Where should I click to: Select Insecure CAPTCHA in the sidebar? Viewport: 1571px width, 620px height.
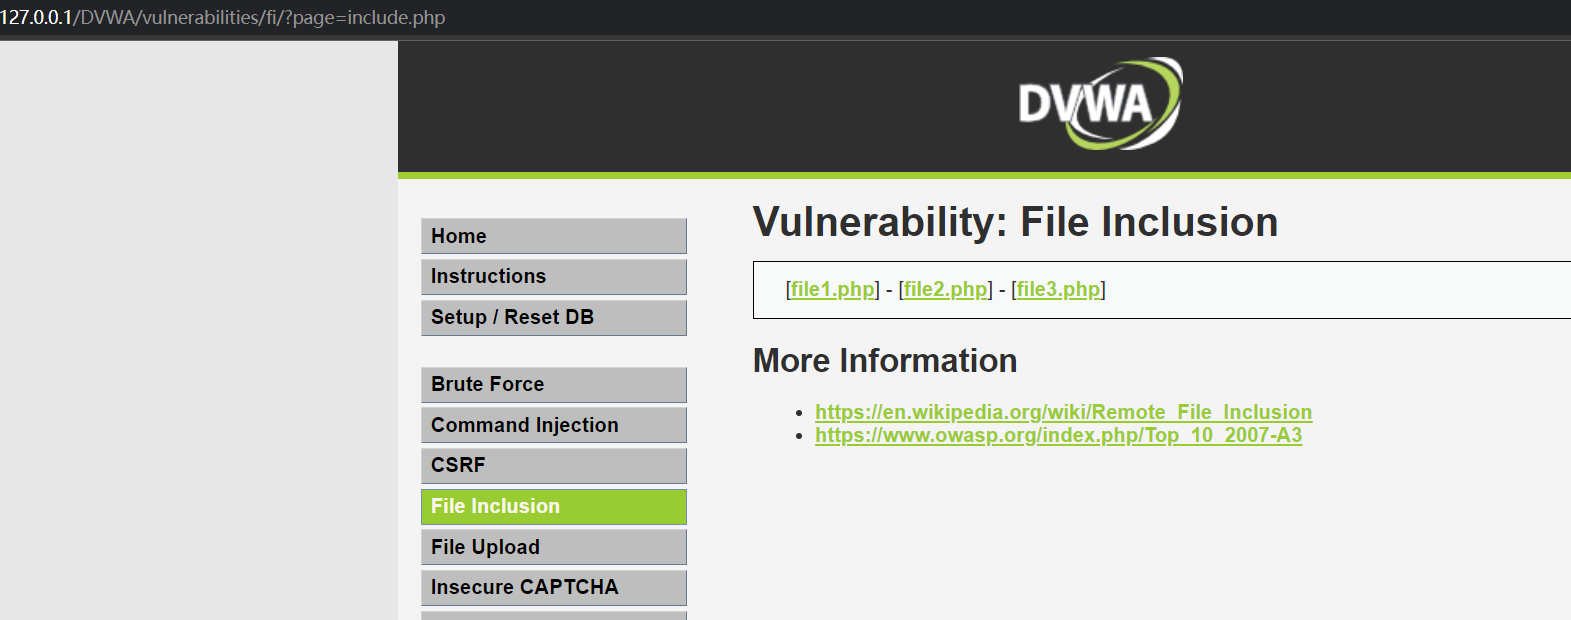pos(553,588)
